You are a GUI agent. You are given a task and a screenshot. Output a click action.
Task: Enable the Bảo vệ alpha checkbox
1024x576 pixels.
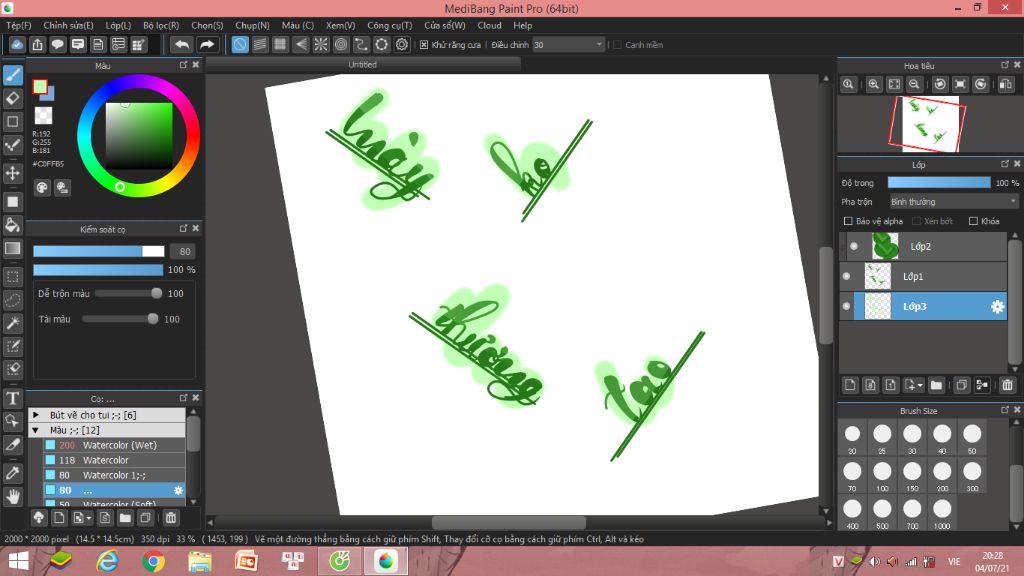click(849, 221)
